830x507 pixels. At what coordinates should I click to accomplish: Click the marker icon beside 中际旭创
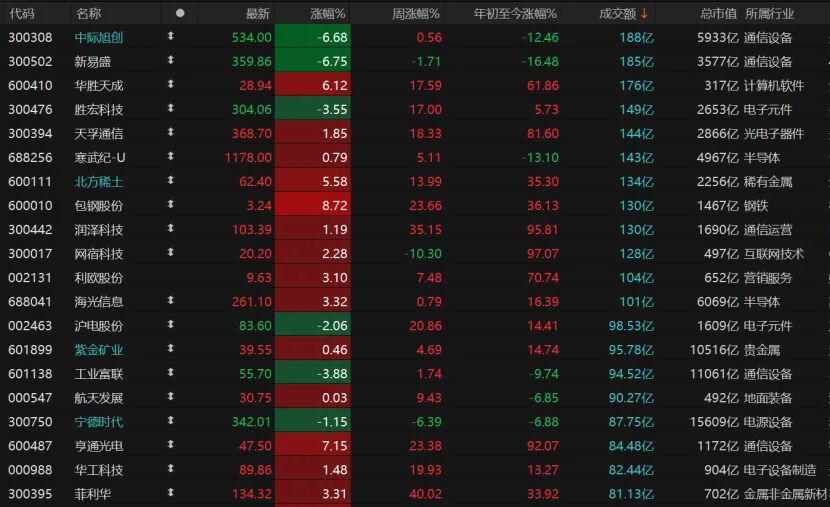[x=170, y=37]
